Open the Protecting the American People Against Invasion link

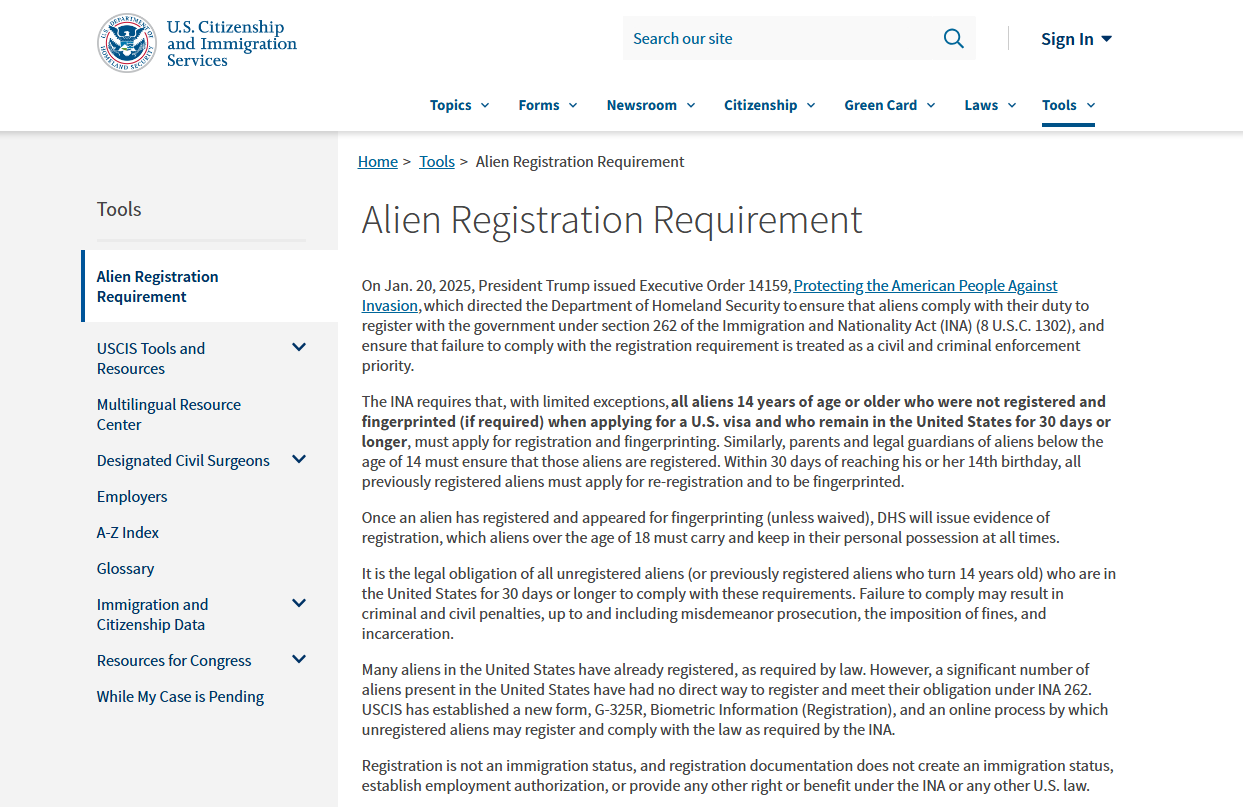[x=925, y=285]
